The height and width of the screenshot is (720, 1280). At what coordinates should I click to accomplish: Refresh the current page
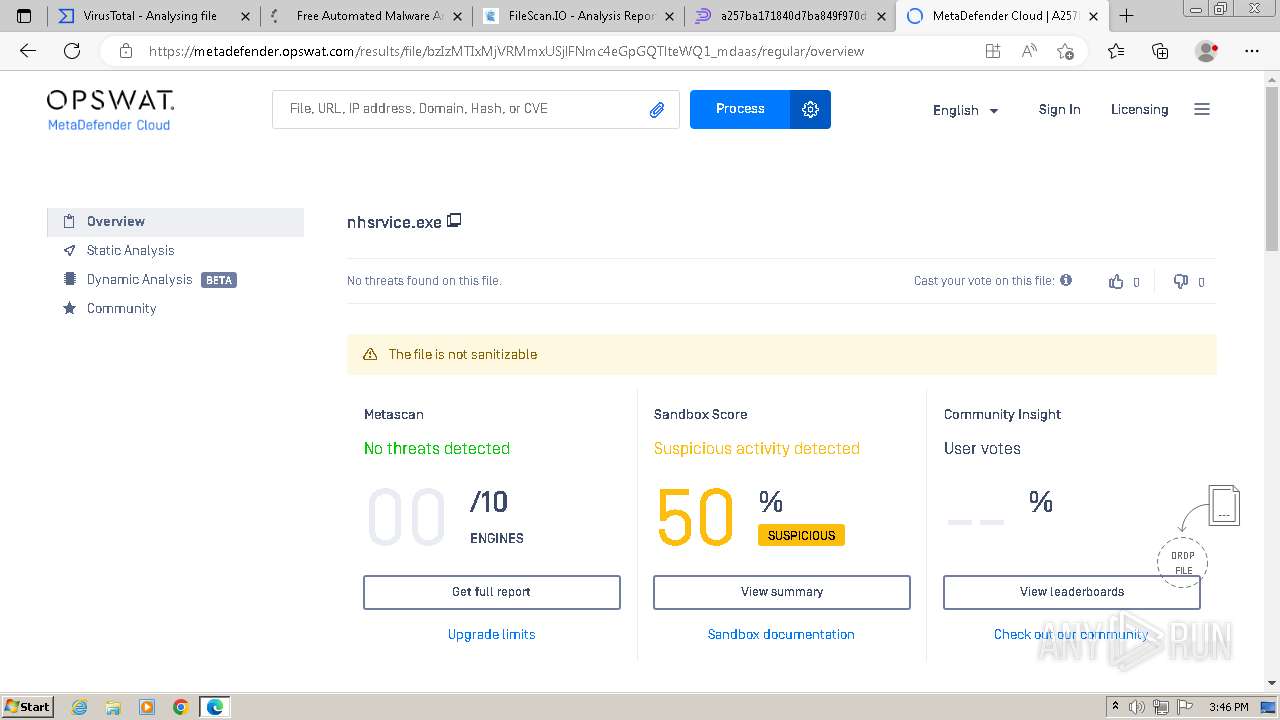(72, 51)
